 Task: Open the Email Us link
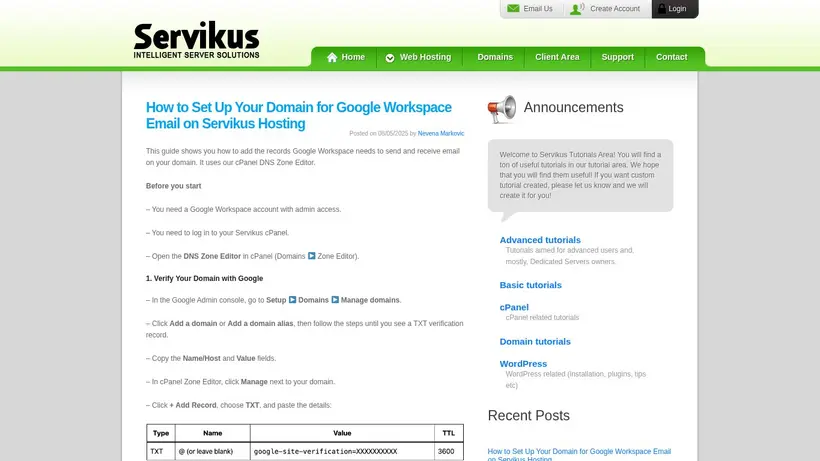pos(538,9)
